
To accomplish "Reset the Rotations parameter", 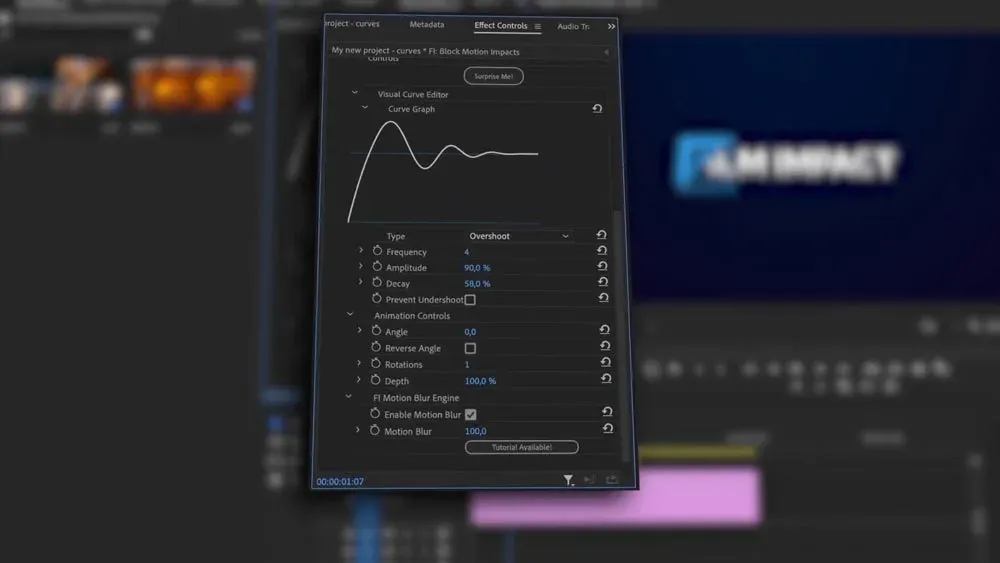I will [605, 362].
